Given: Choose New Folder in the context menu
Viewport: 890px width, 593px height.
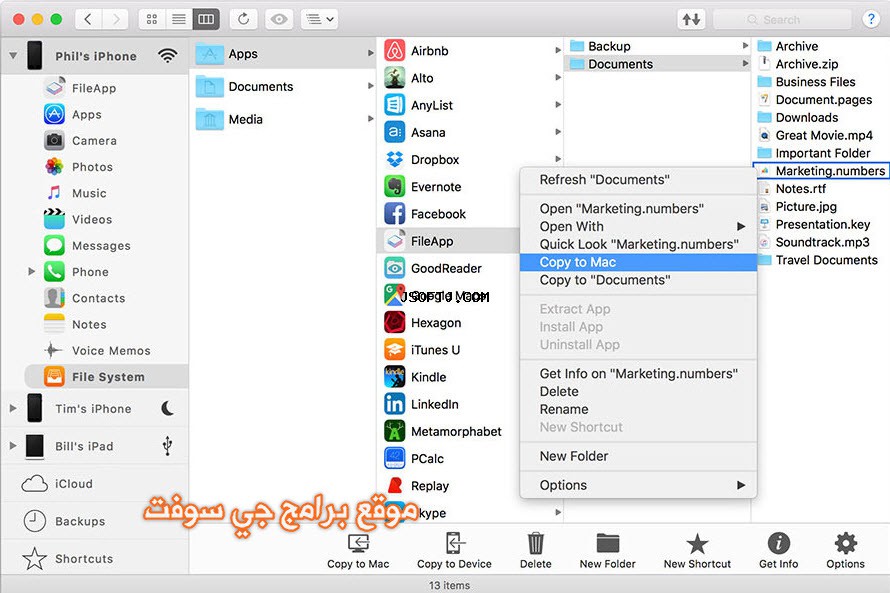Looking at the screenshot, I should coord(639,456).
